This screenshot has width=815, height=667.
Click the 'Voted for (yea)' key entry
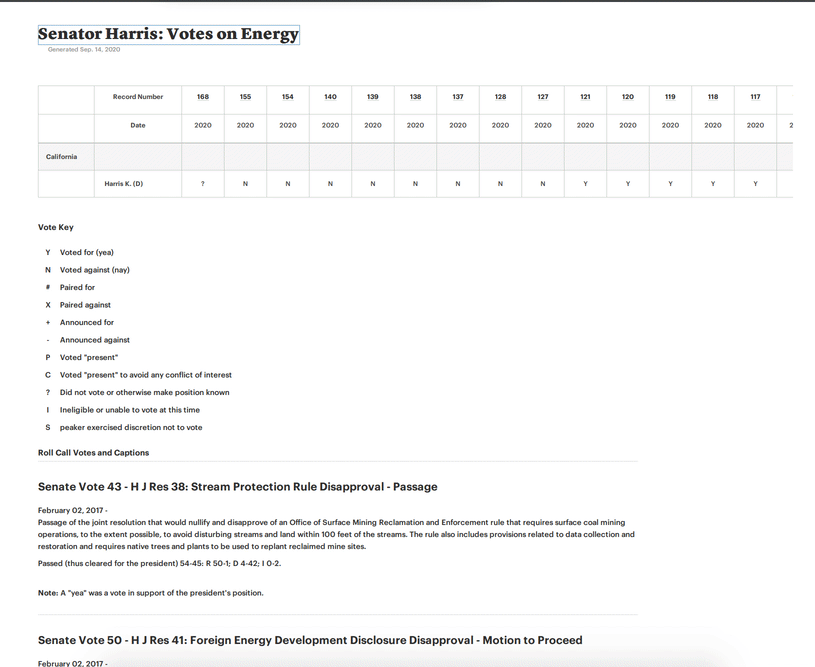86,252
